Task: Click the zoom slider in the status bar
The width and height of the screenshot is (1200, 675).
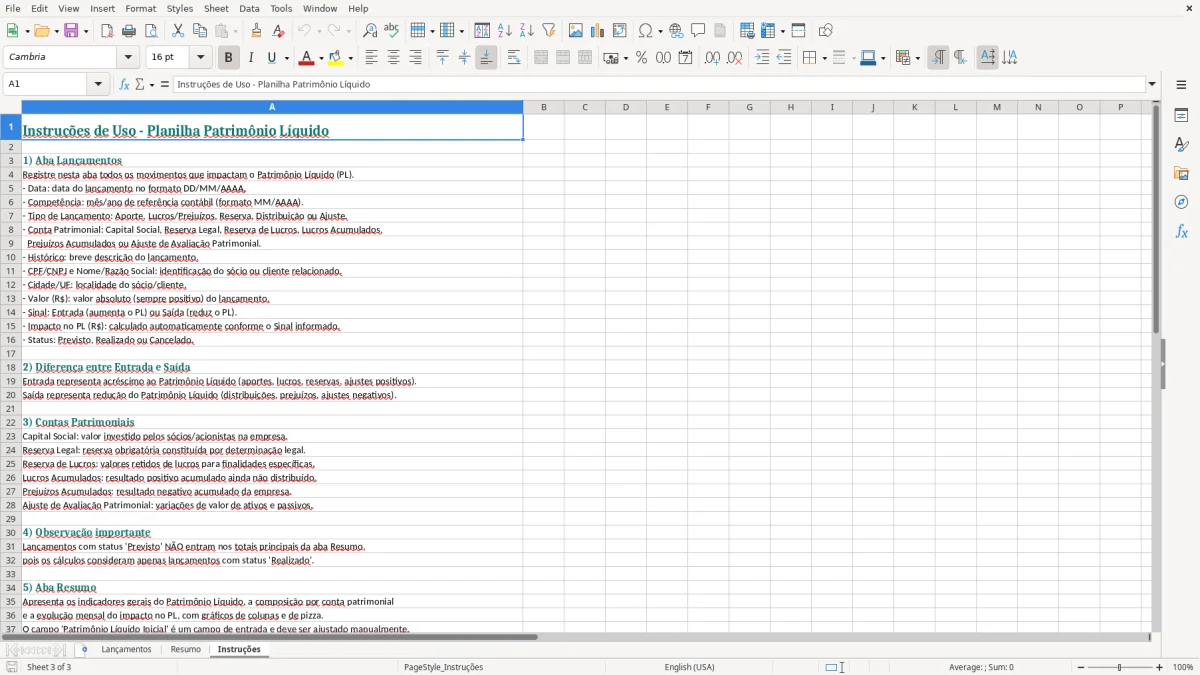Action: tap(1120, 667)
